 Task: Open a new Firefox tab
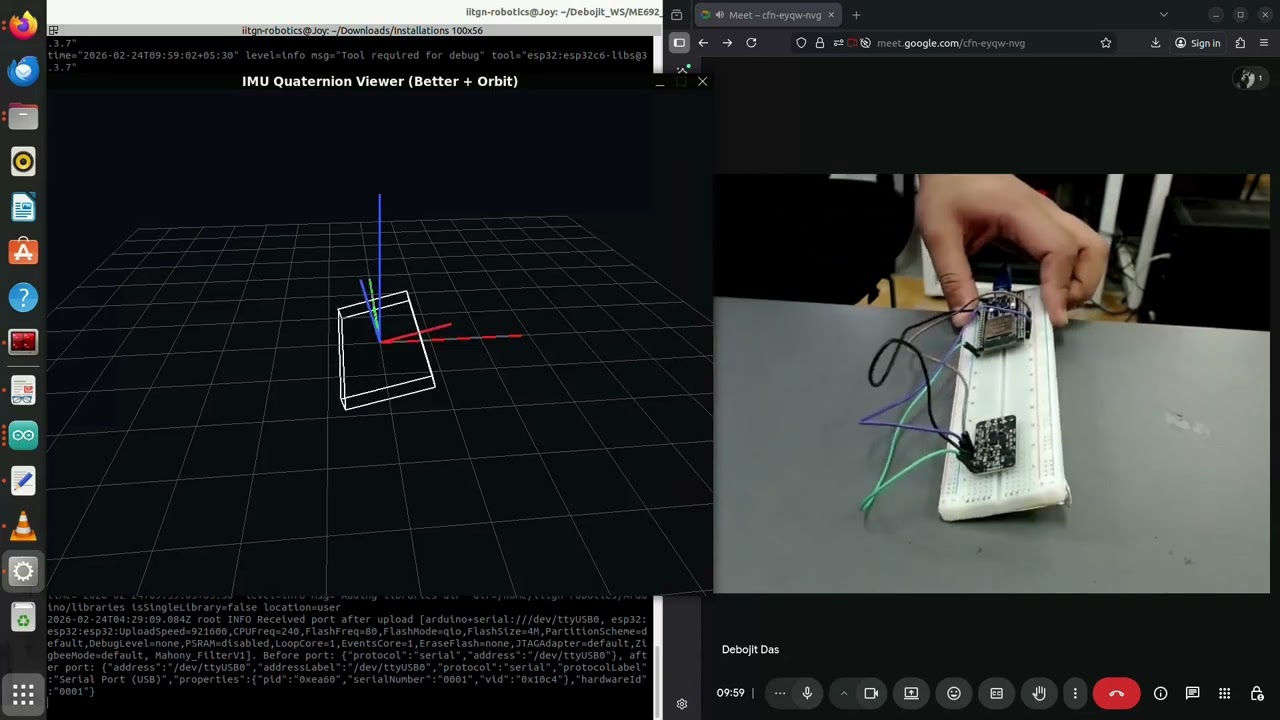[856, 15]
